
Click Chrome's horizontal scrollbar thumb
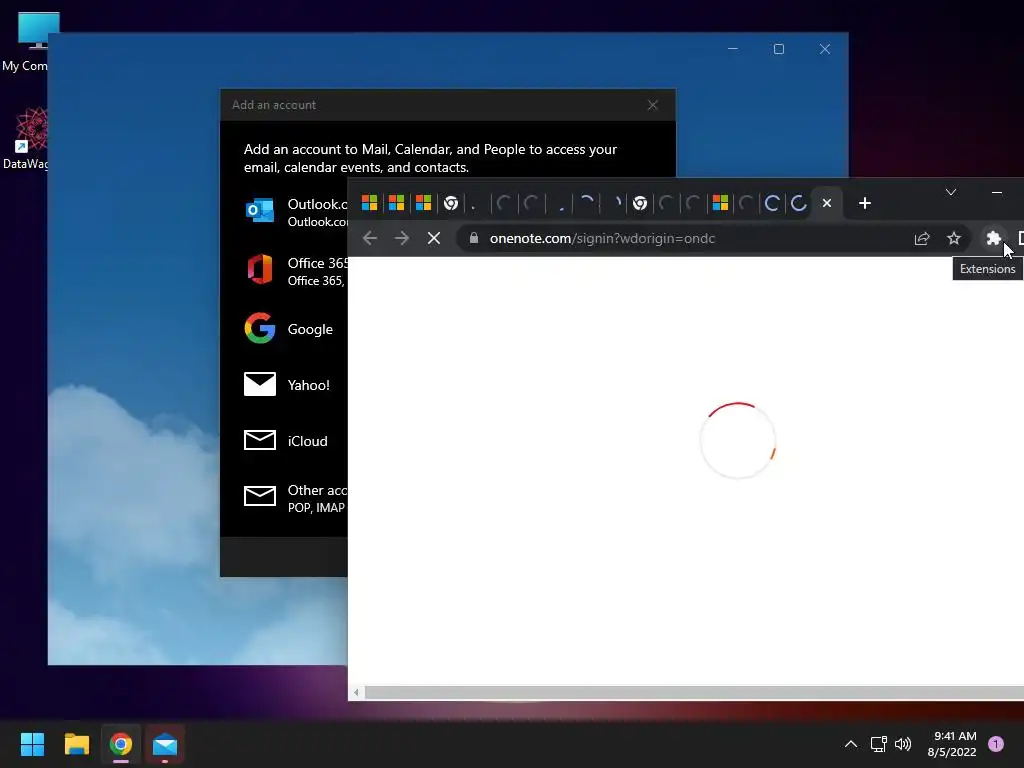coord(694,692)
